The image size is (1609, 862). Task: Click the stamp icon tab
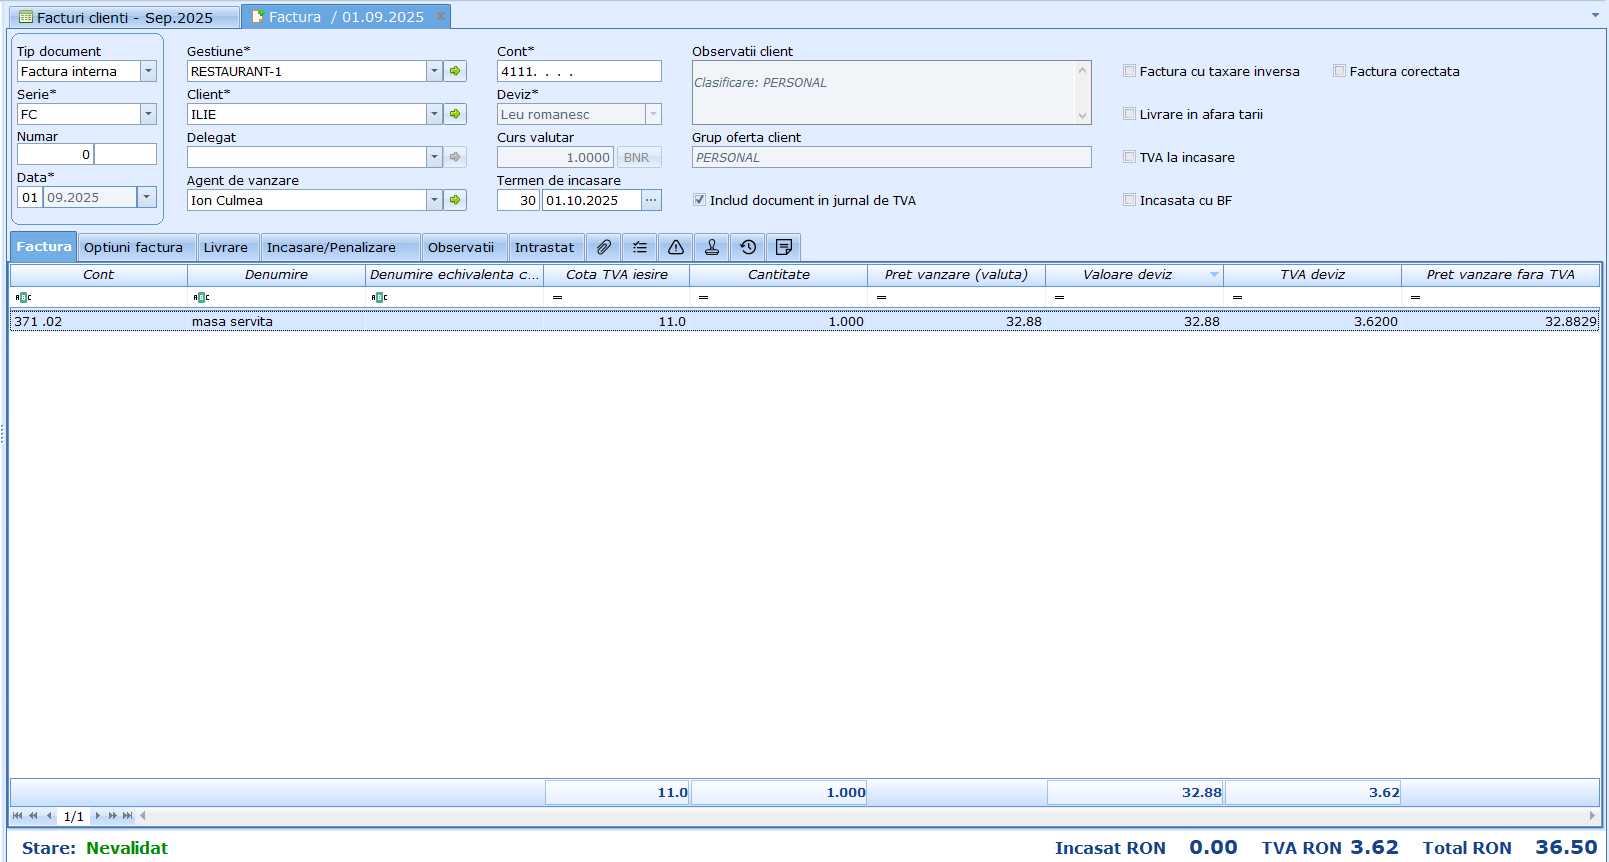(712, 247)
